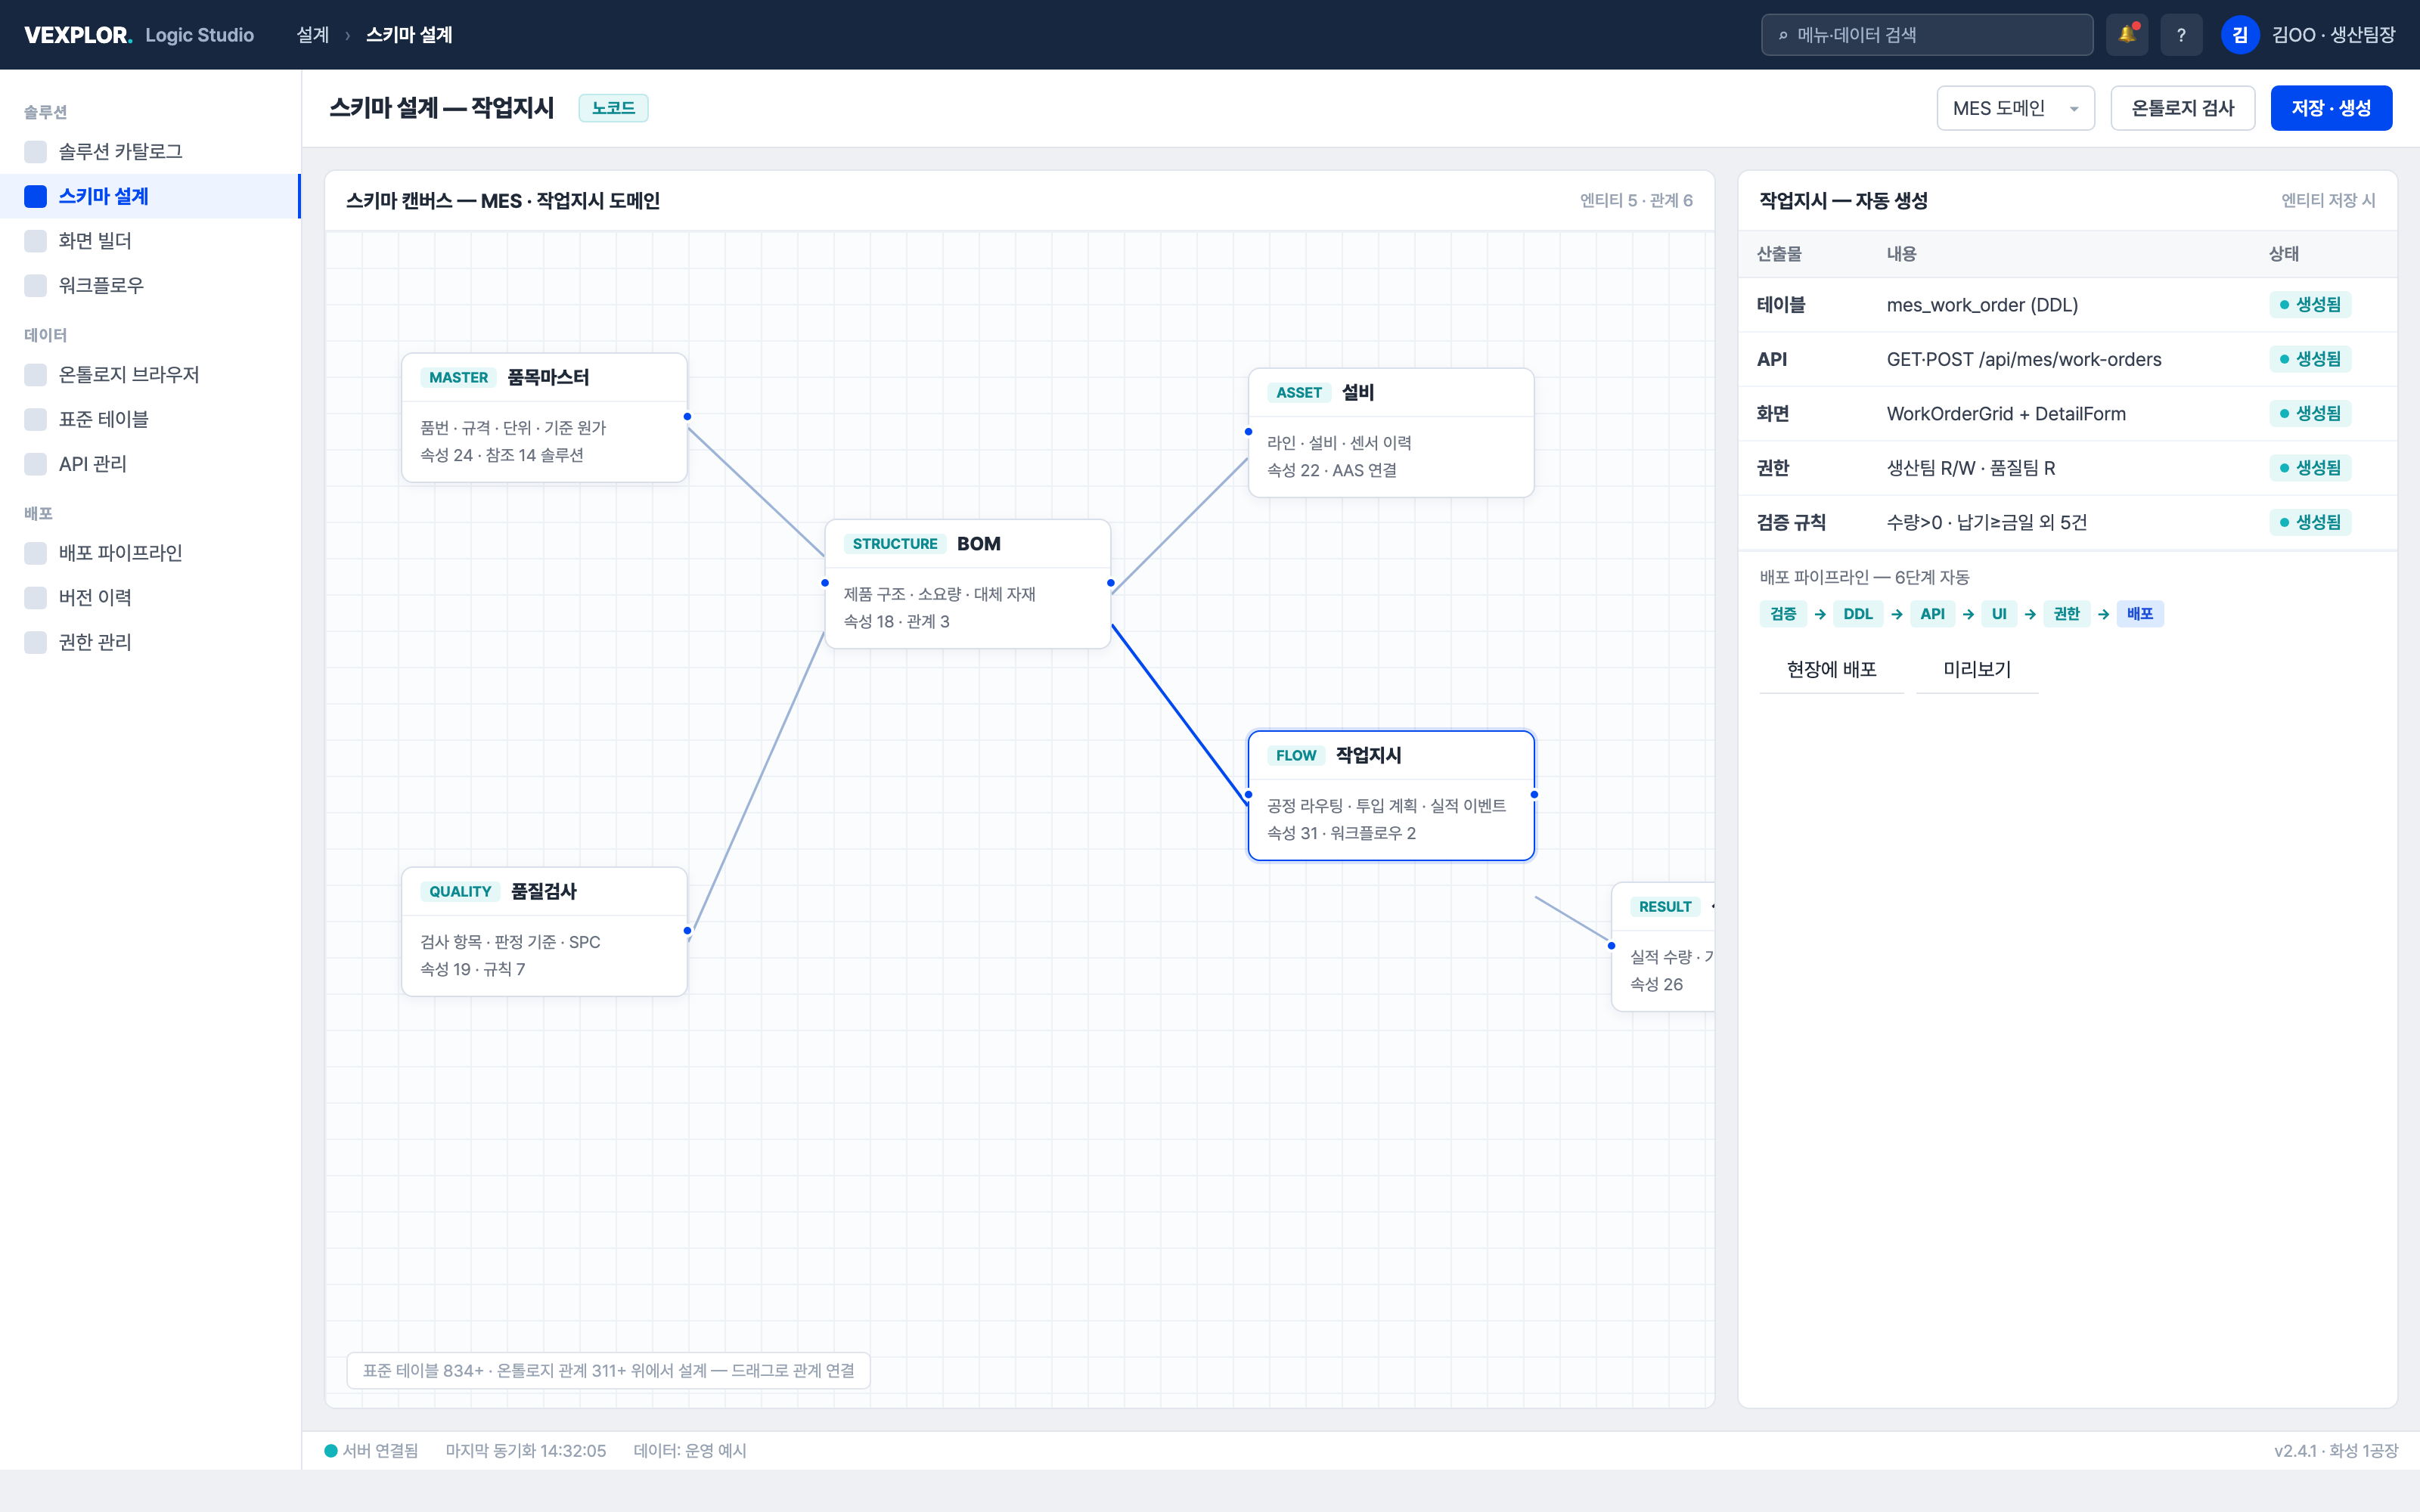Screen dimensions: 2420x1512
Task: Focus the 메뉴·데이터 검색 search field
Action: click(x=1927, y=35)
